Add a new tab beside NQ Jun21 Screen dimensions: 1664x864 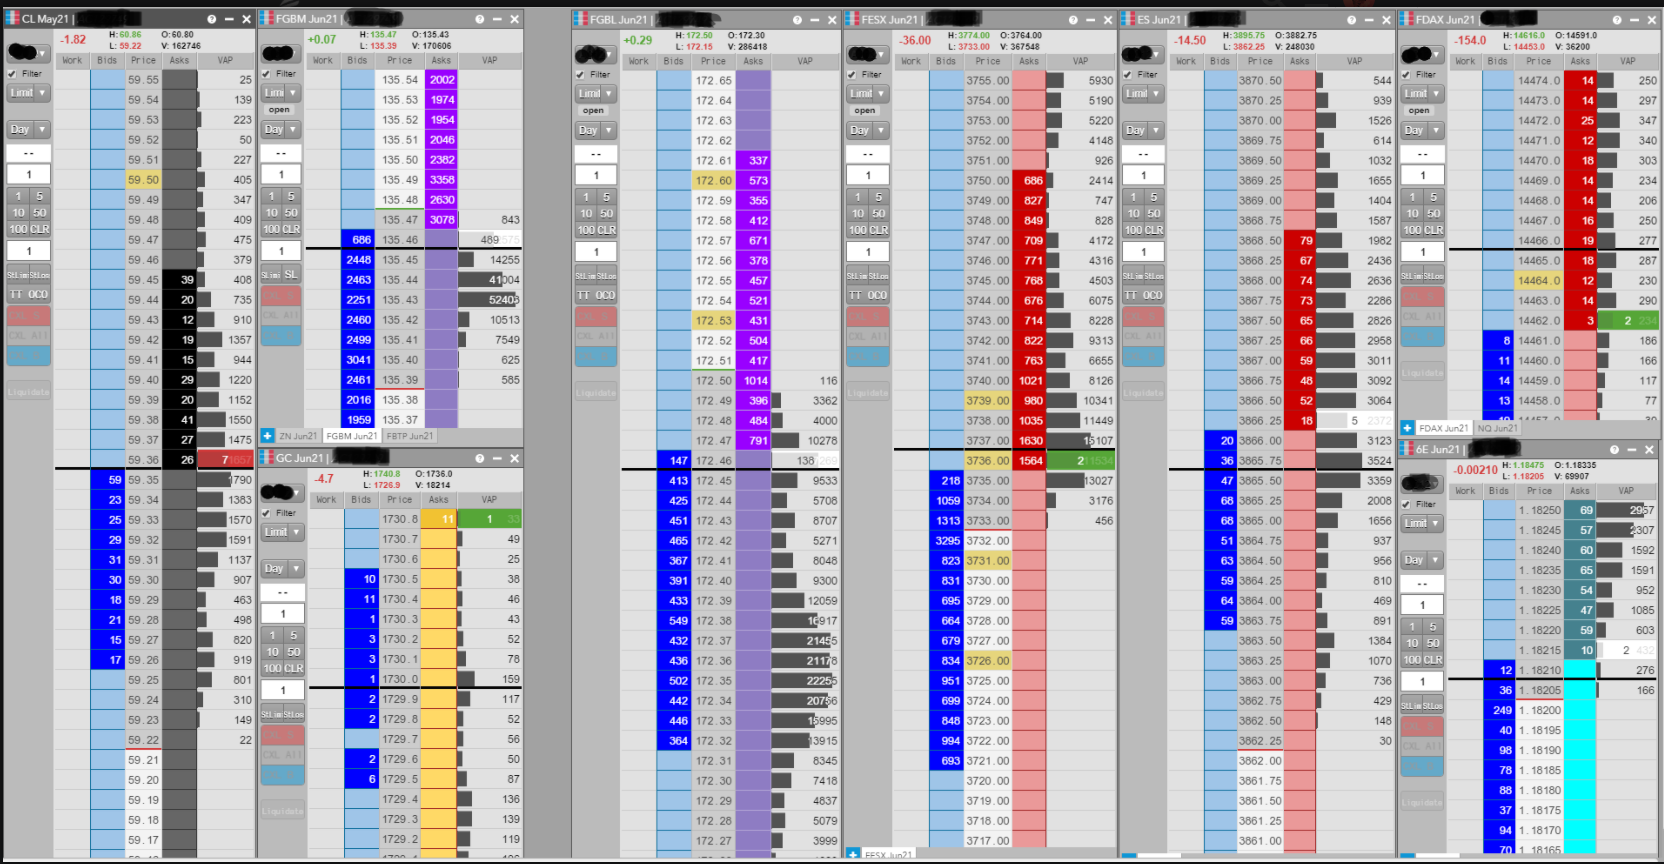(1407, 428)
